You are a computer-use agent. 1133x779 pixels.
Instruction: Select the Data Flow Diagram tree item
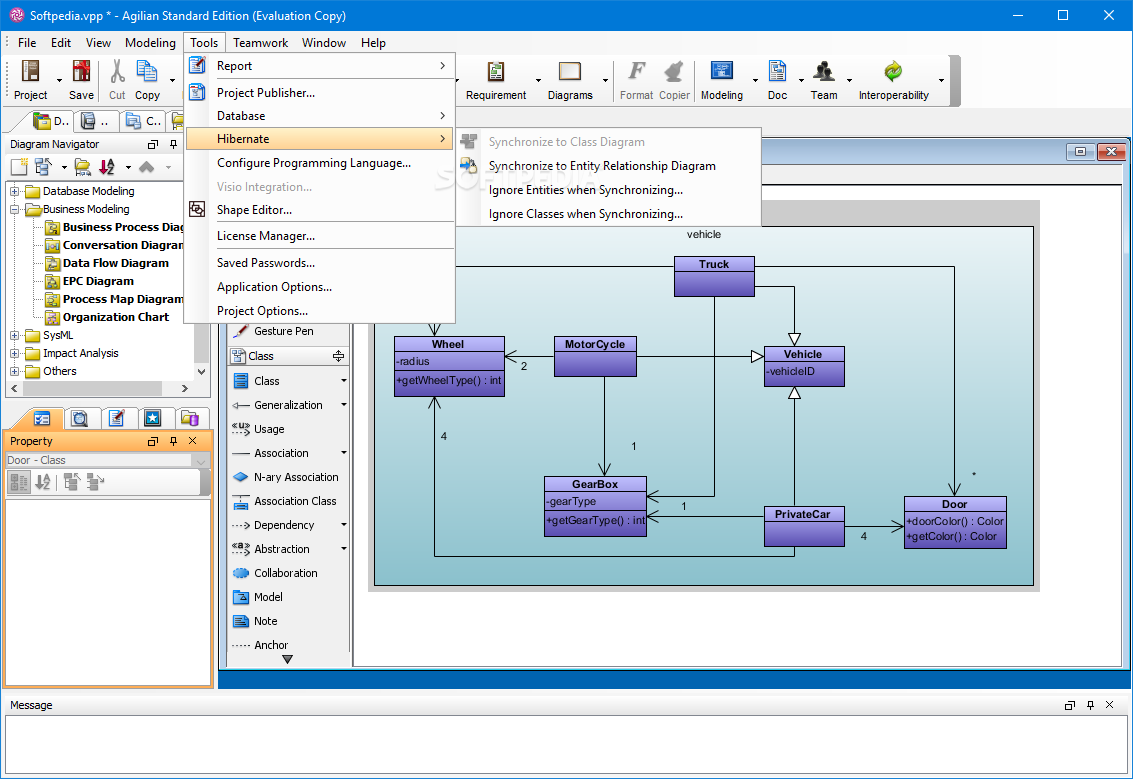[x=116, y=263]
